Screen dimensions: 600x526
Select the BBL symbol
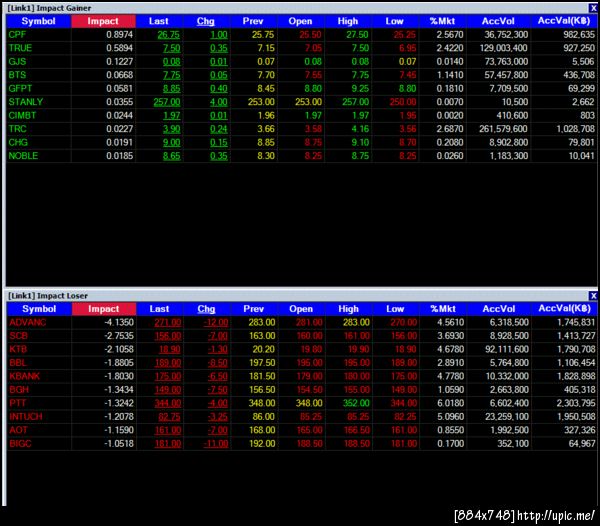[18, 363]
